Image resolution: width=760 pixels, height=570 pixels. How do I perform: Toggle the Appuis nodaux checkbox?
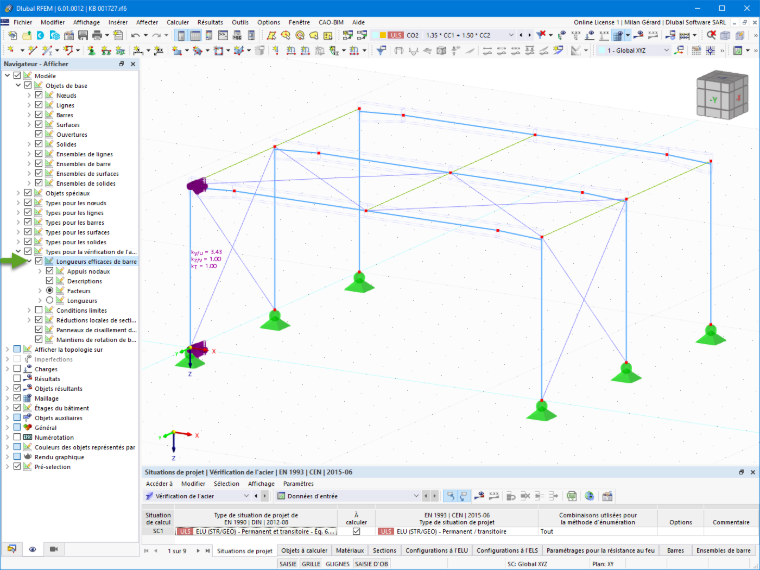pos(49,271)
